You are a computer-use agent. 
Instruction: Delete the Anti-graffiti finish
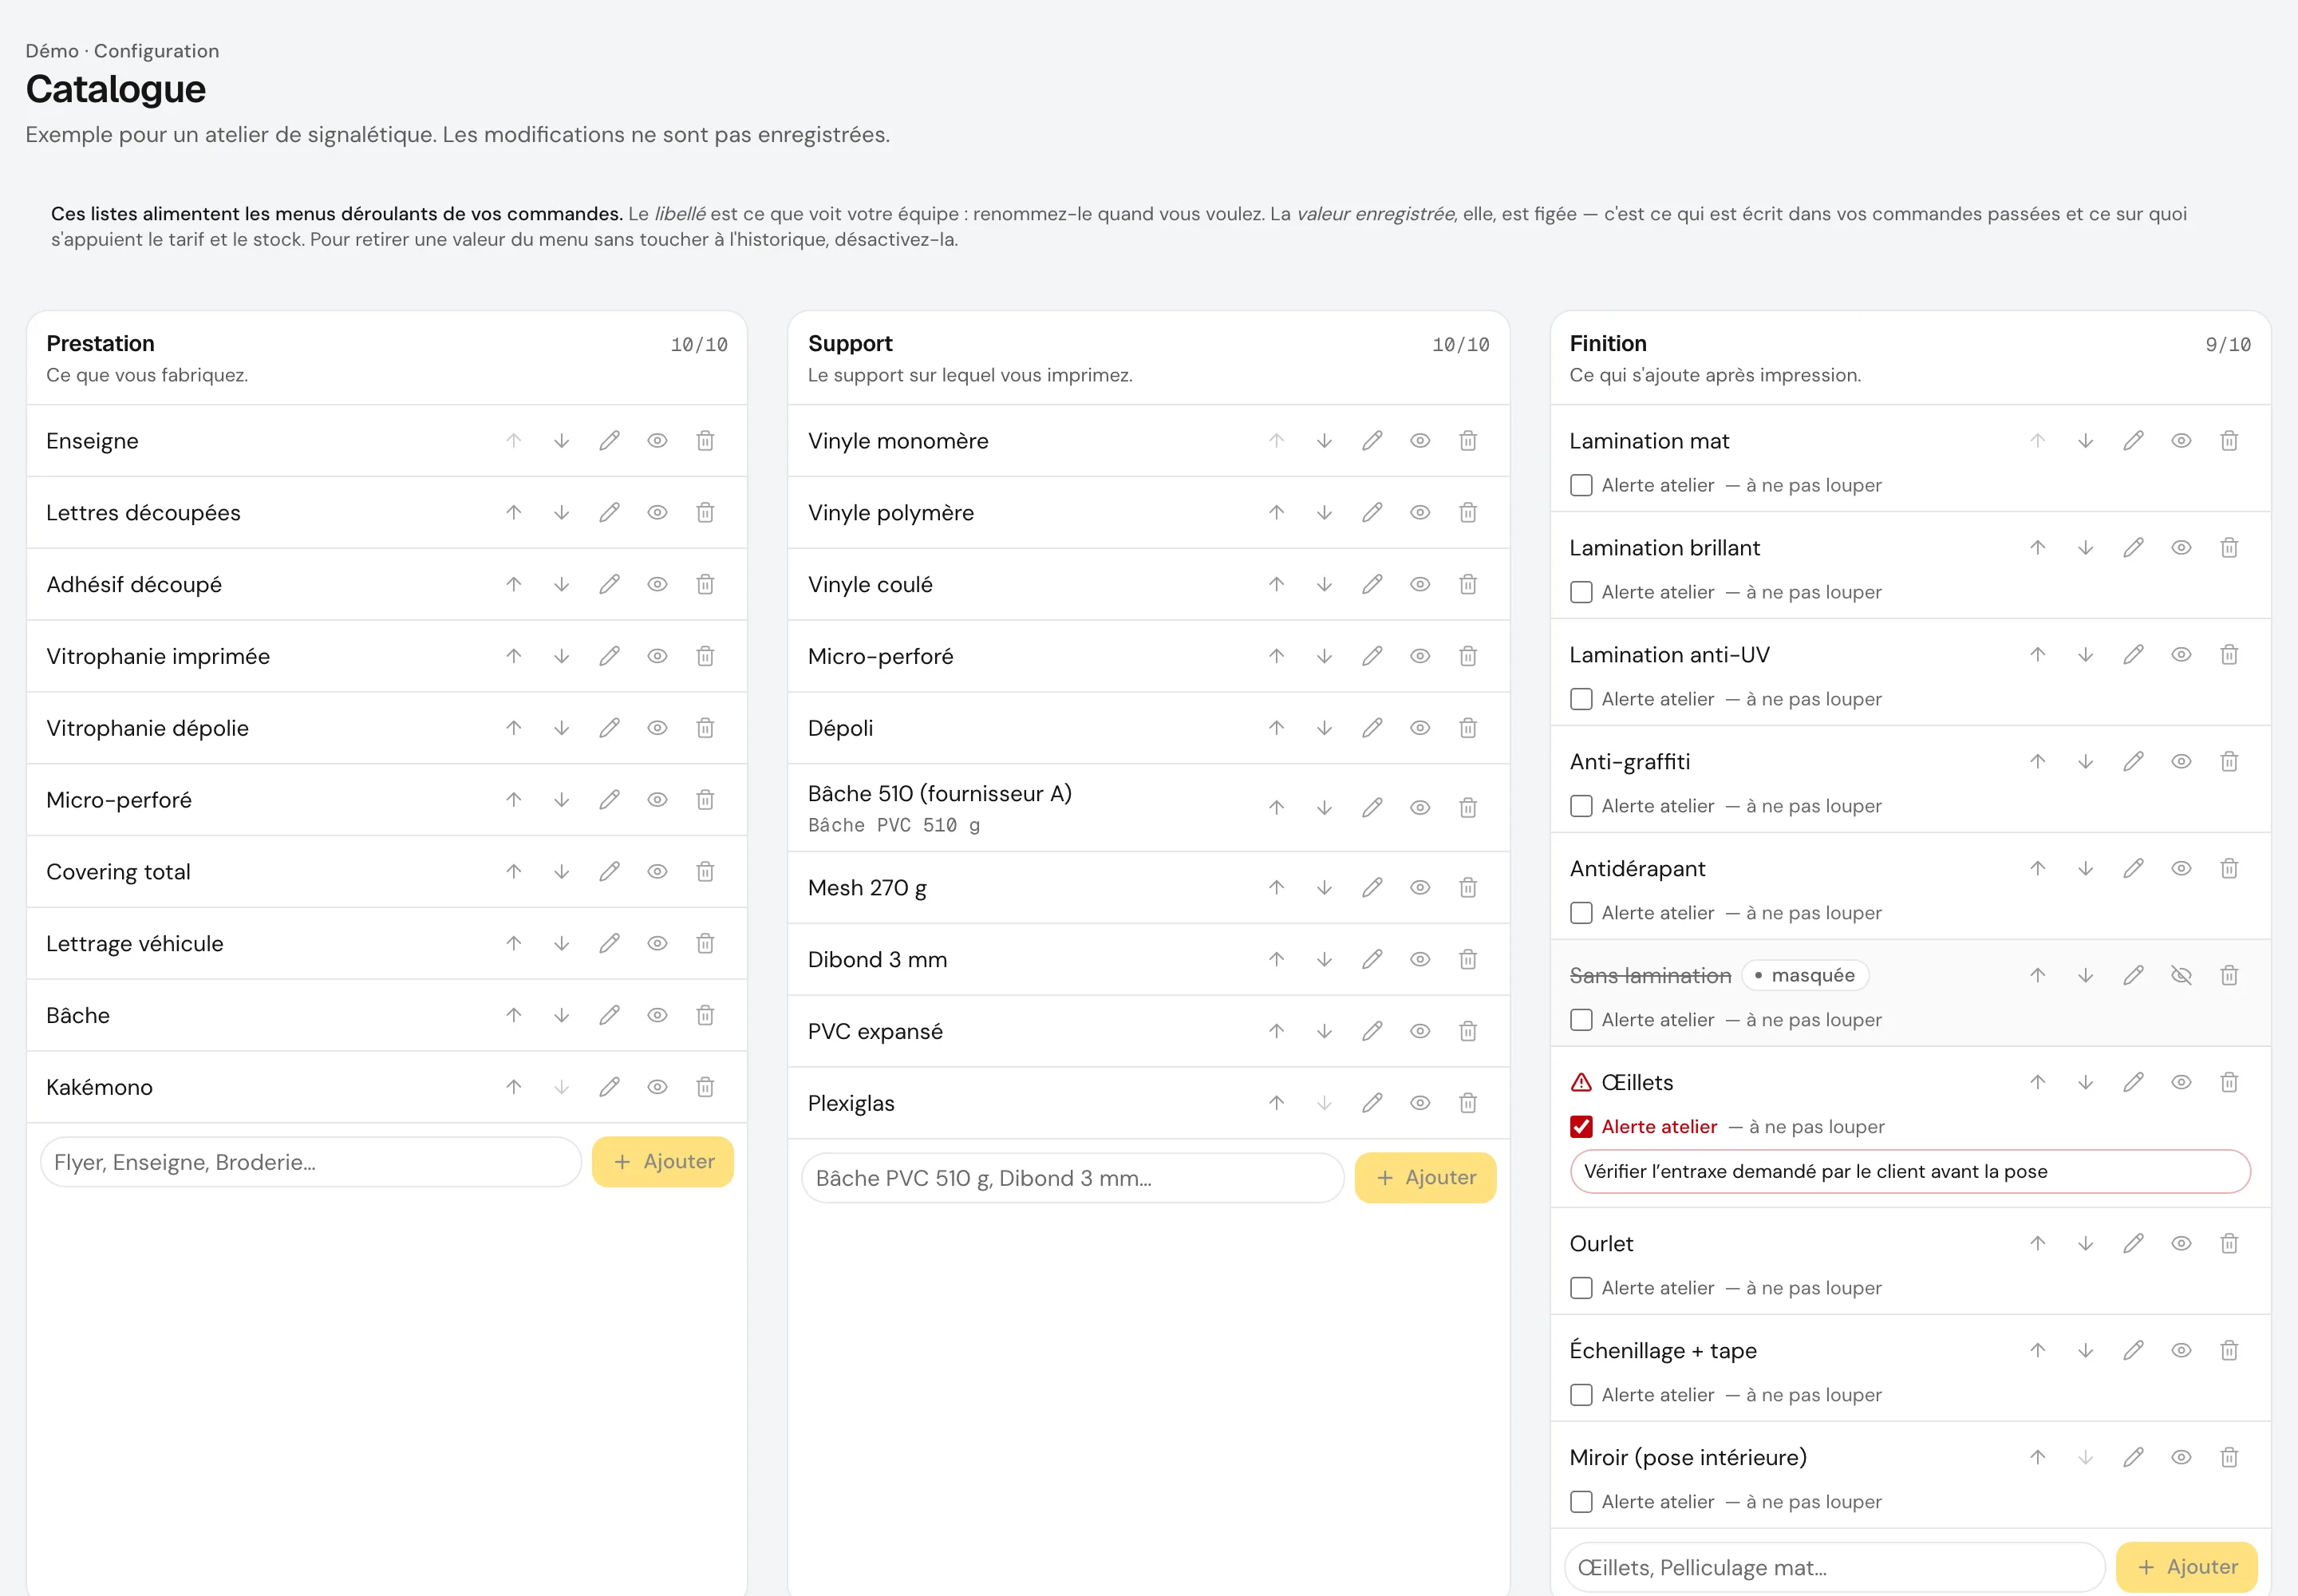click(2229, 762)
